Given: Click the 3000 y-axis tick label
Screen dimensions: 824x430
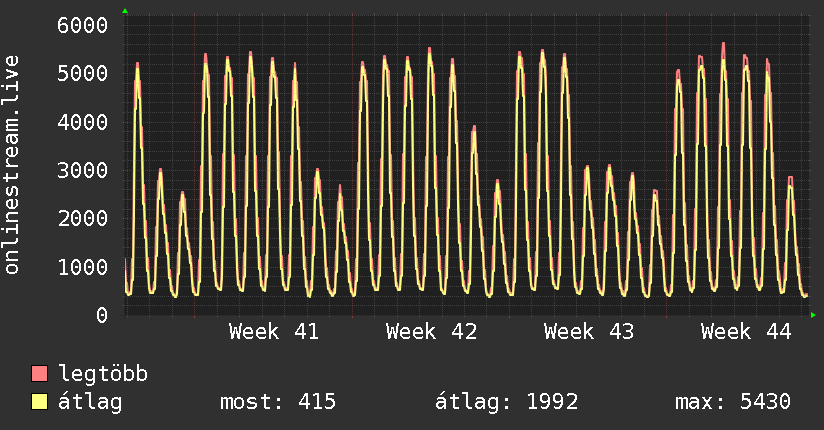Looking at the screenshot, I should 83,170.
